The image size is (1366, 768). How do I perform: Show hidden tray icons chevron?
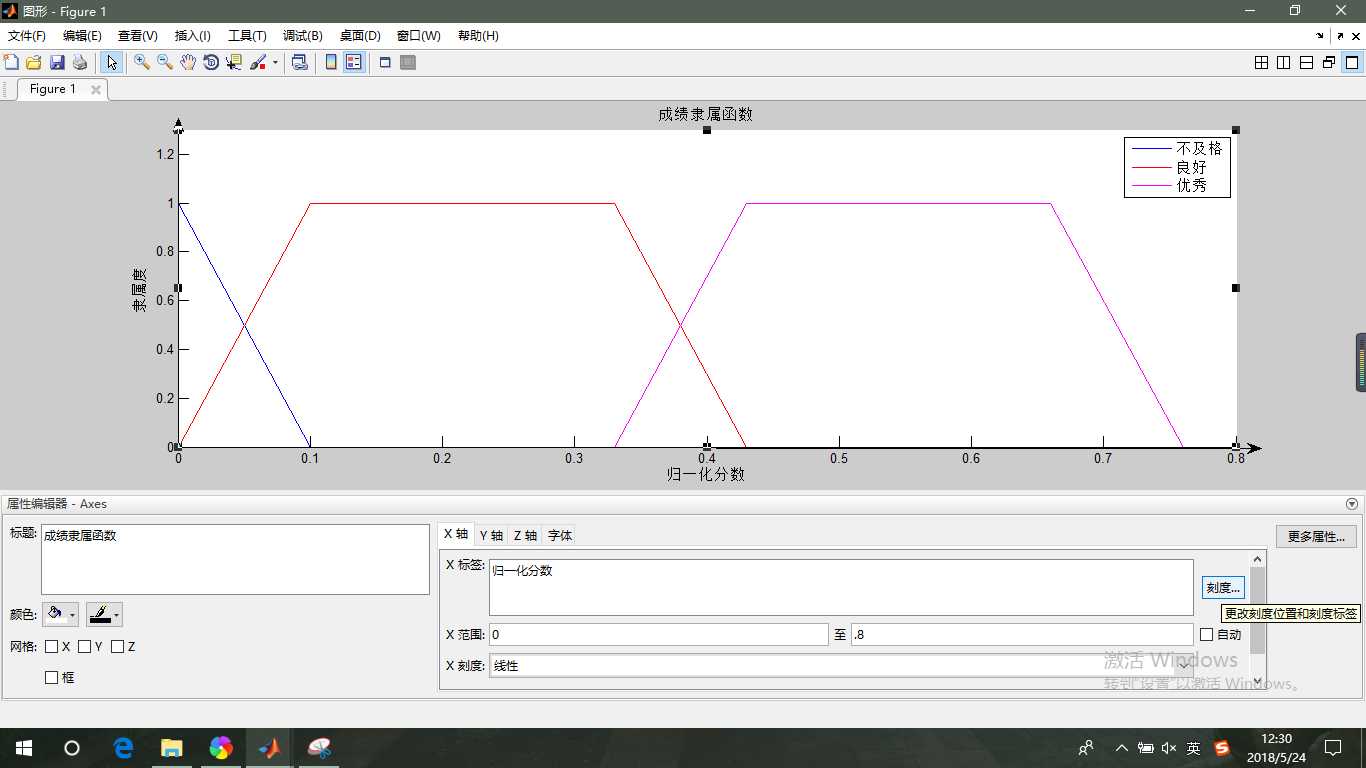click(1121, 748)
